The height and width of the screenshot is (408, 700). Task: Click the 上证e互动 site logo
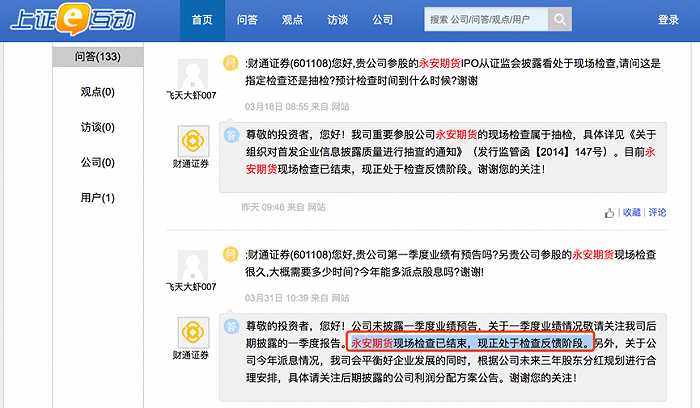pos(73,20)
